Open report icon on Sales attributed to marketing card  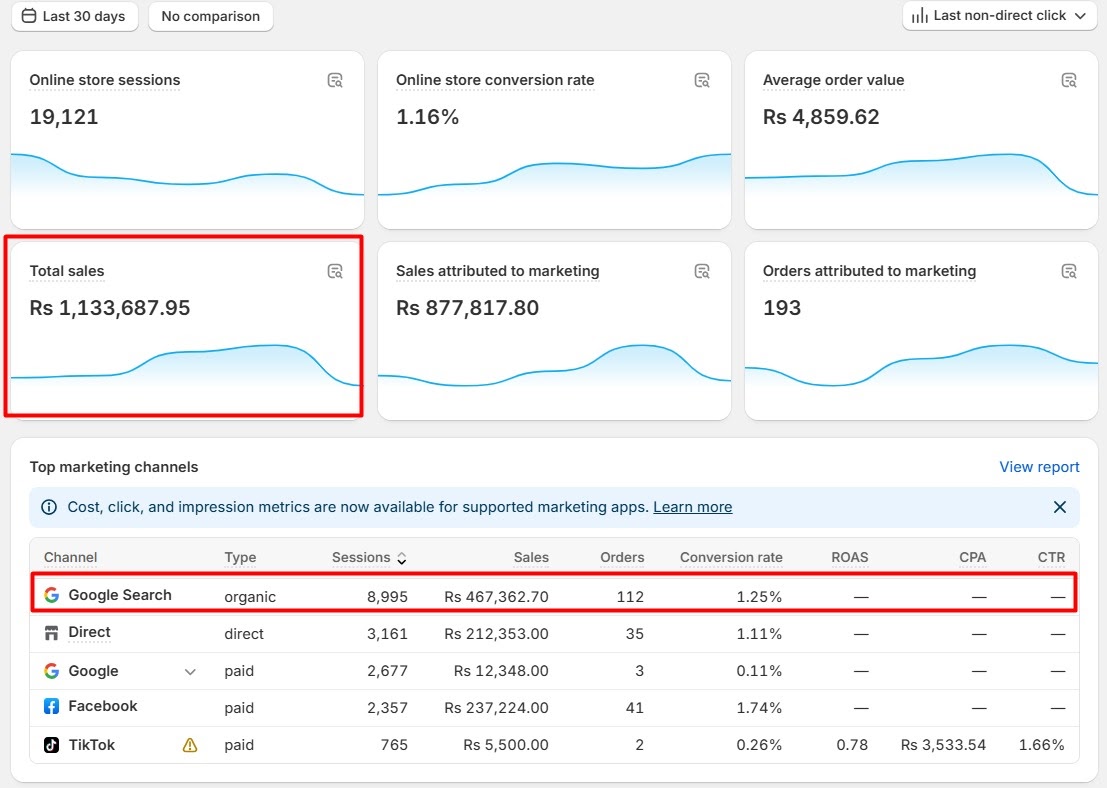pyautogui.click(x=703, y=271)
